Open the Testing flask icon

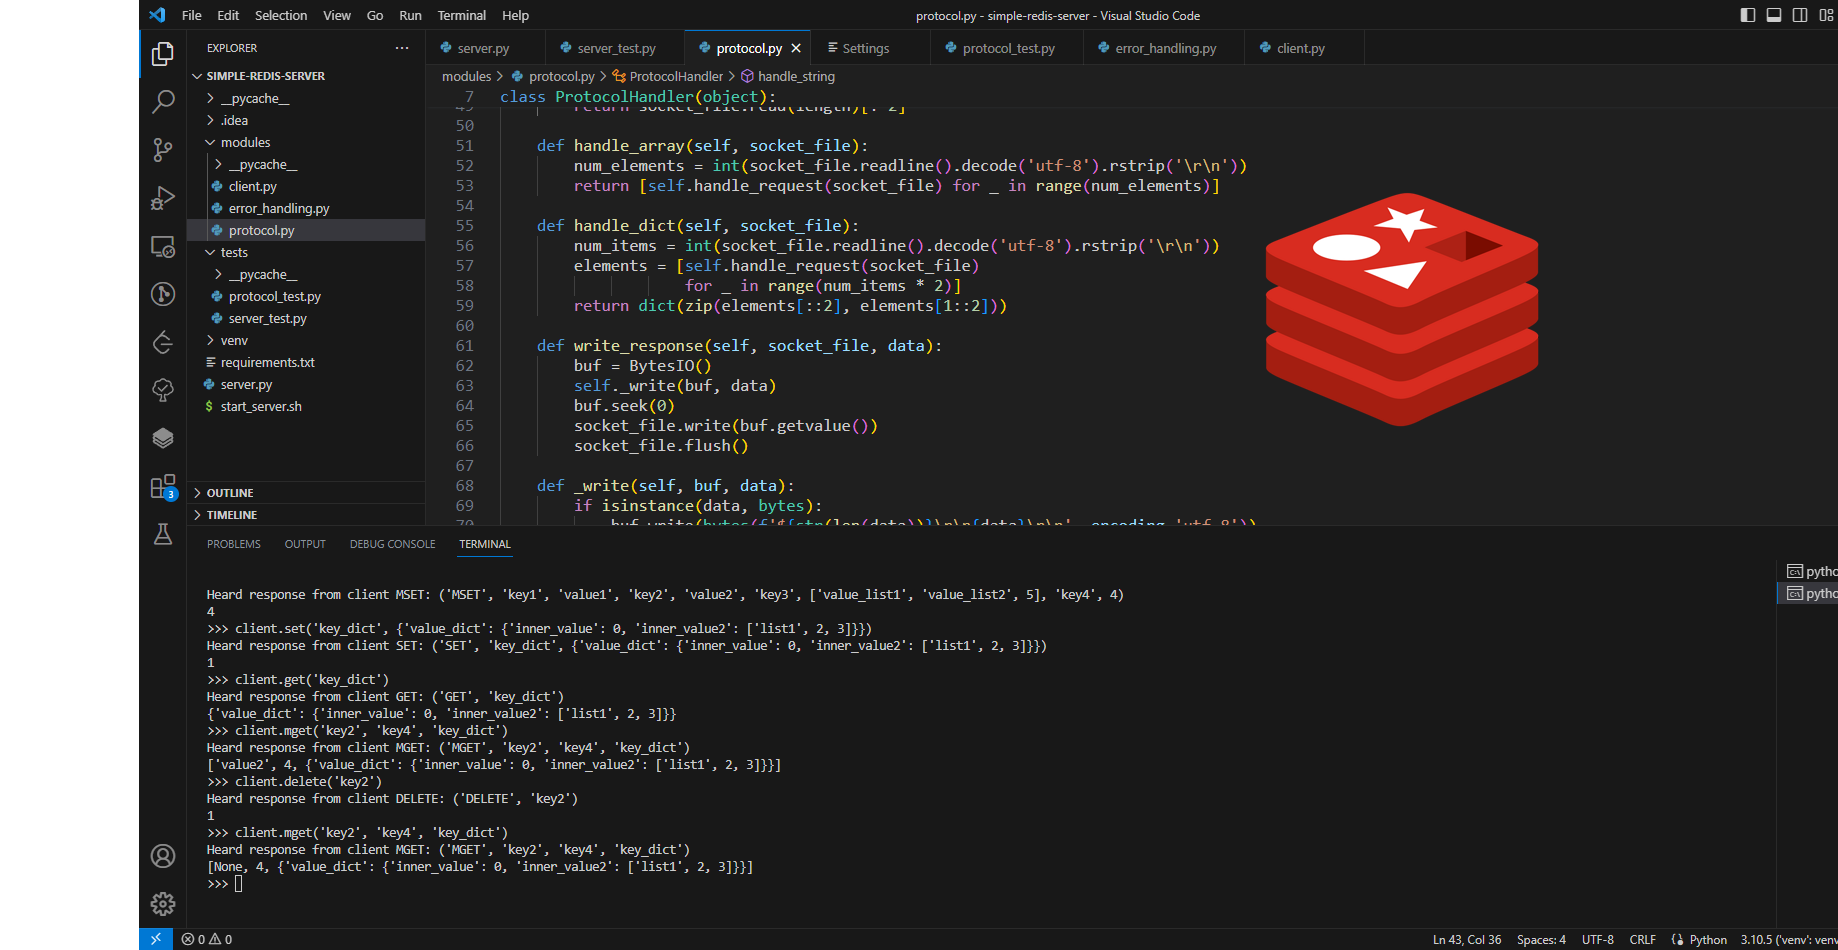click(x=162, y=534)
